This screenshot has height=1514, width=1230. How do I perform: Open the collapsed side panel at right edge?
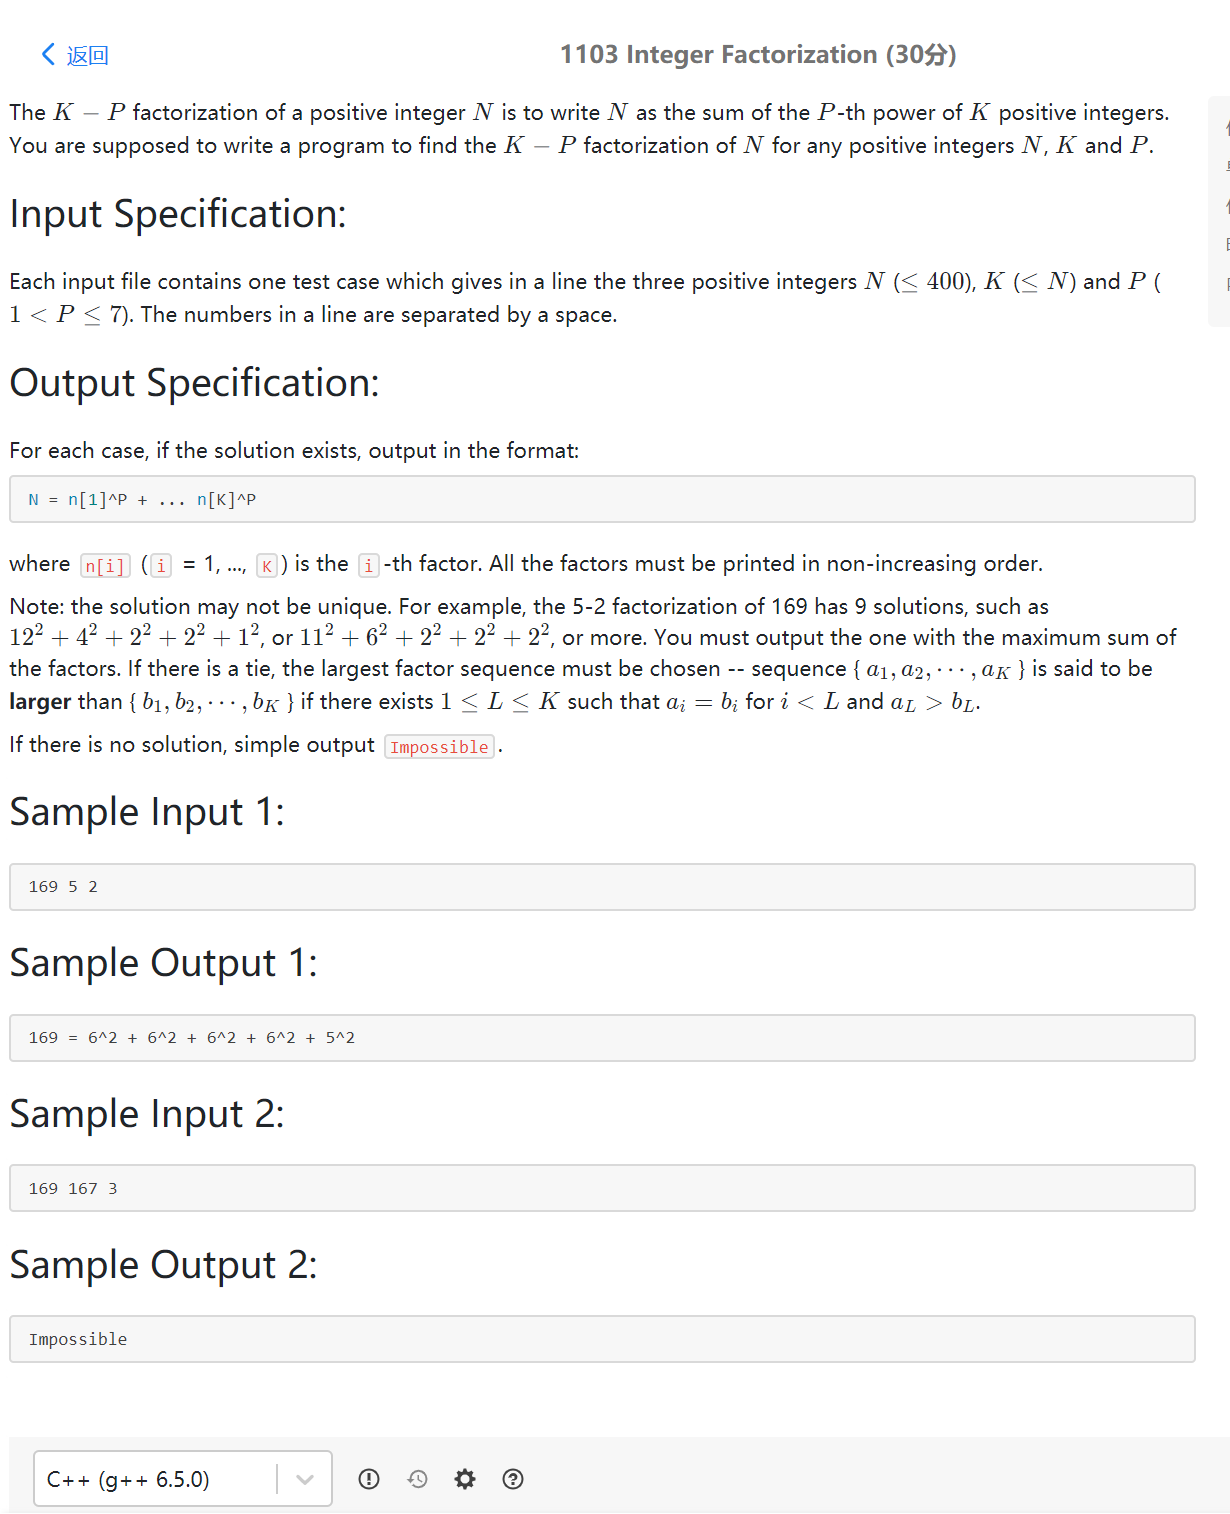point(1220,211)
